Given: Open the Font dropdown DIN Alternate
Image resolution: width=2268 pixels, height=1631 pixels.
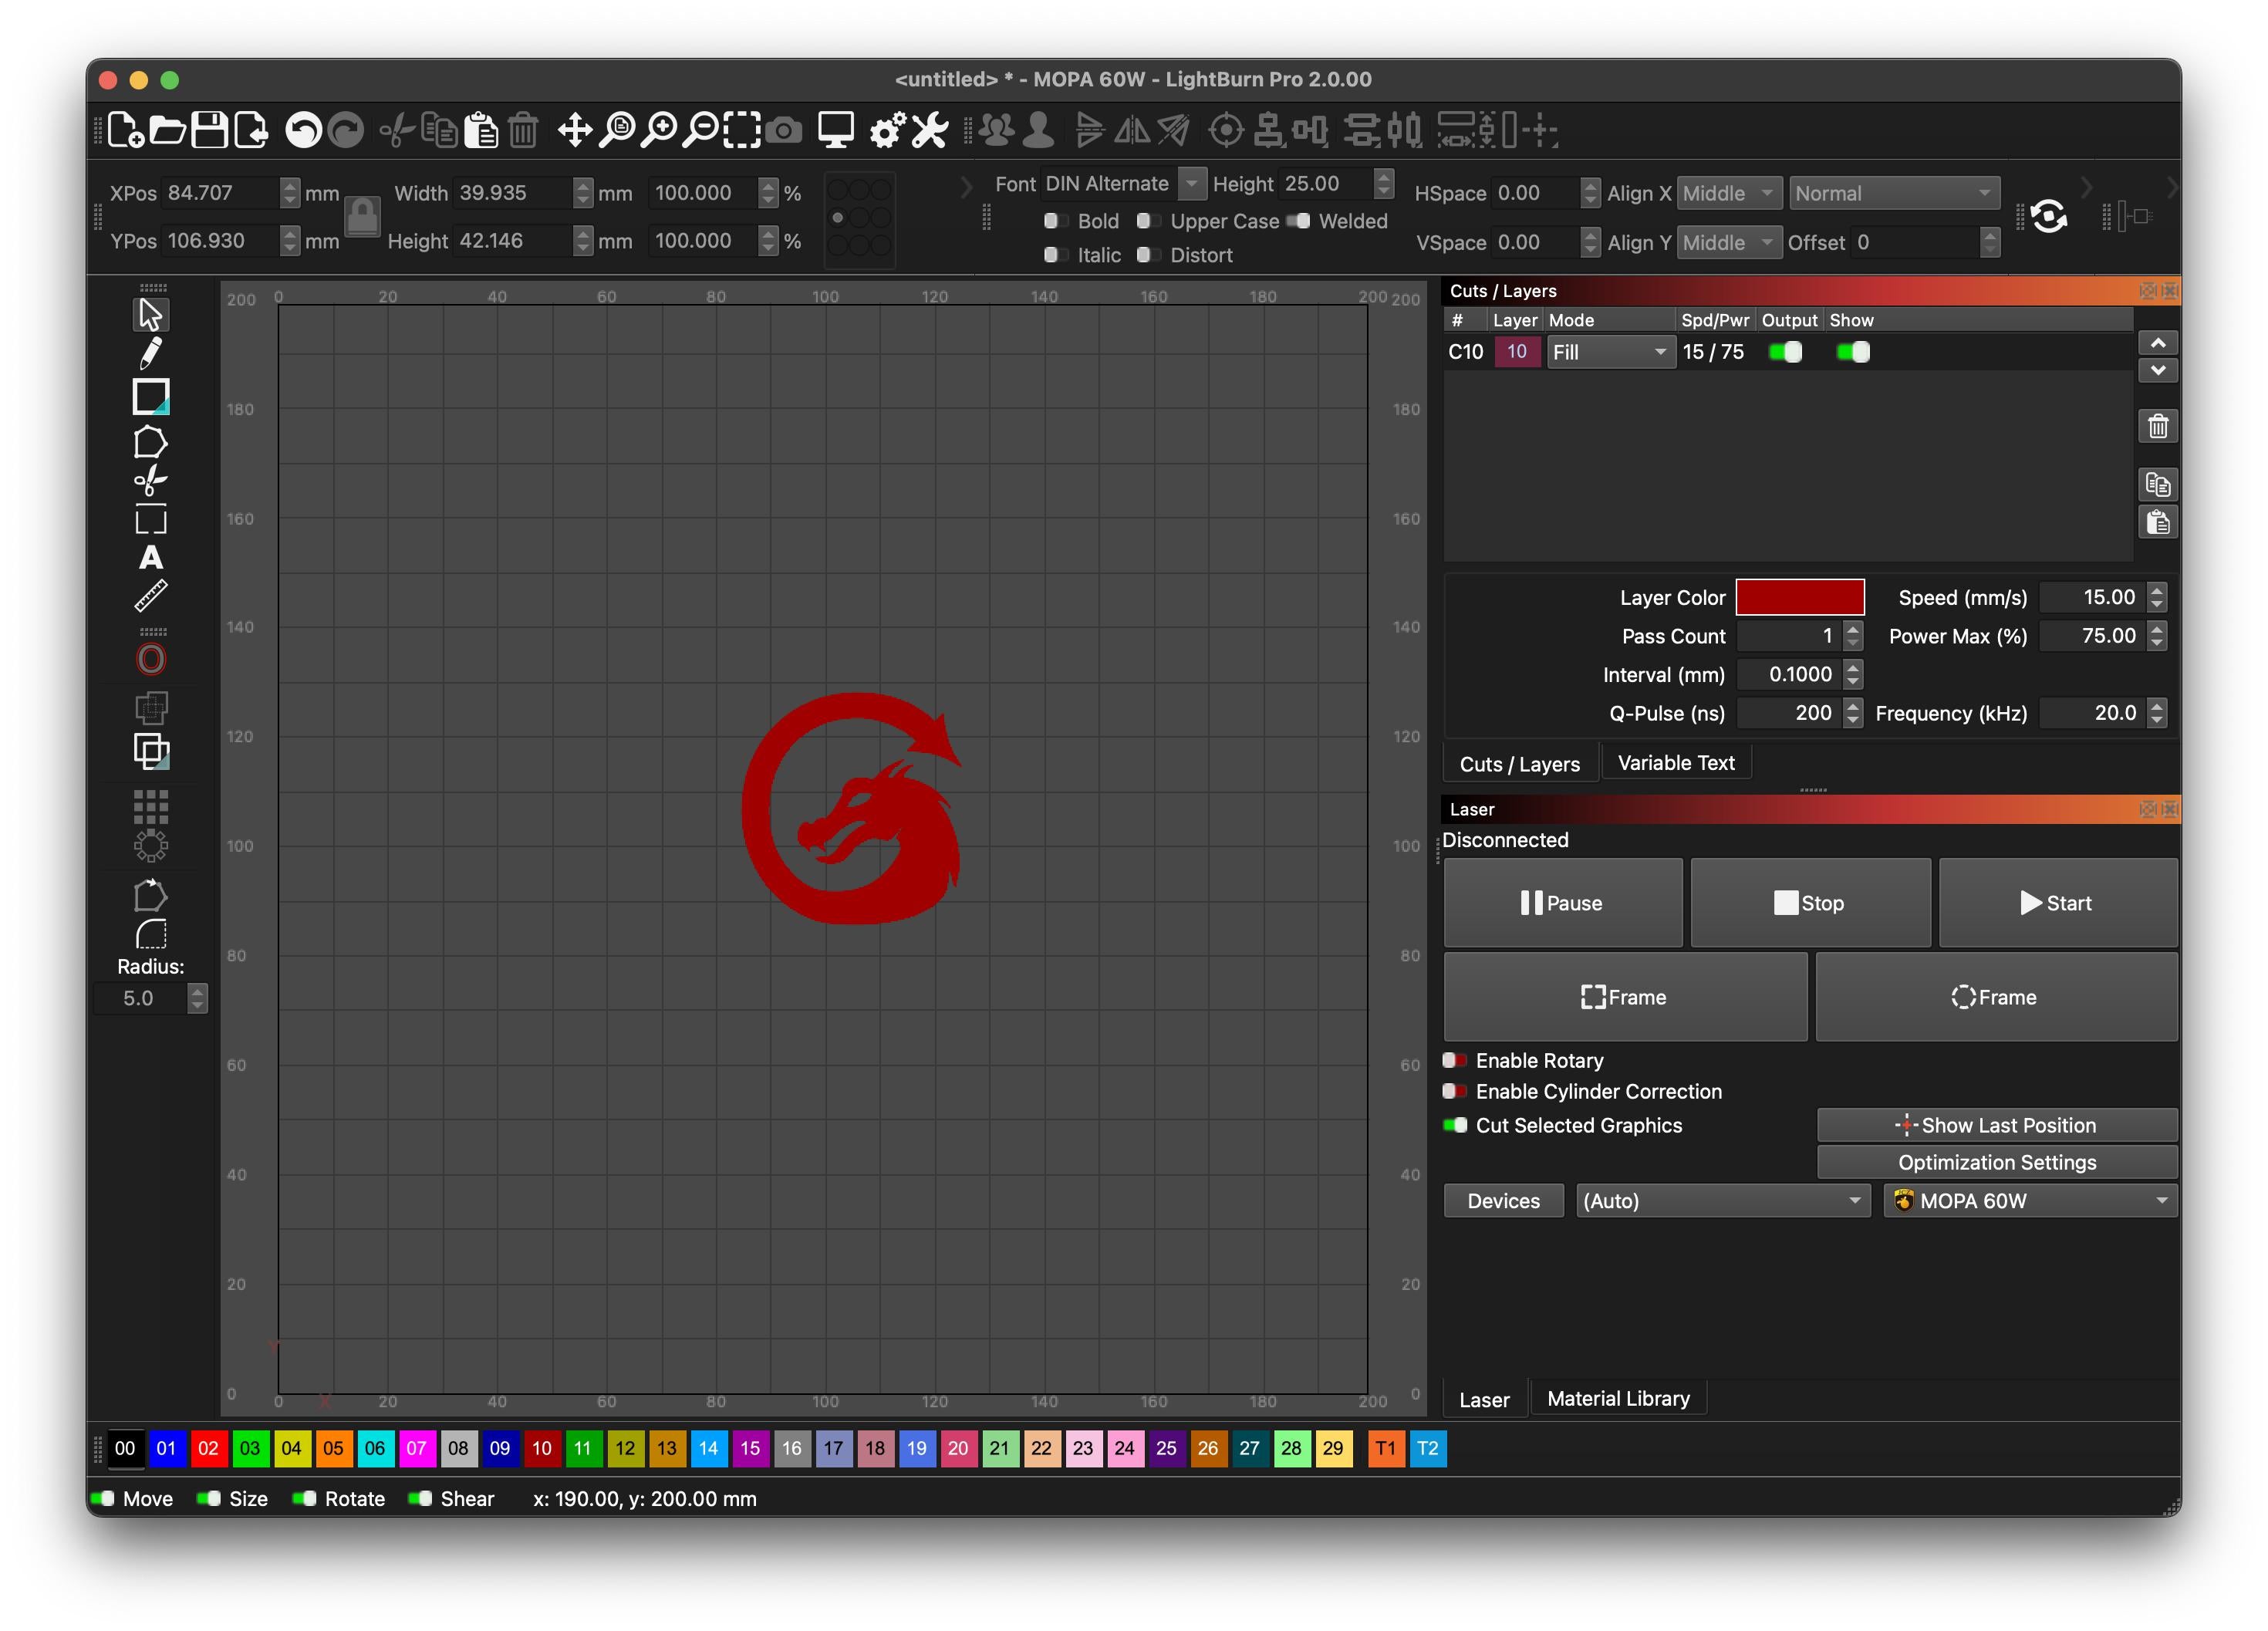Looking at the screenshot, I should coord(1123,184).
